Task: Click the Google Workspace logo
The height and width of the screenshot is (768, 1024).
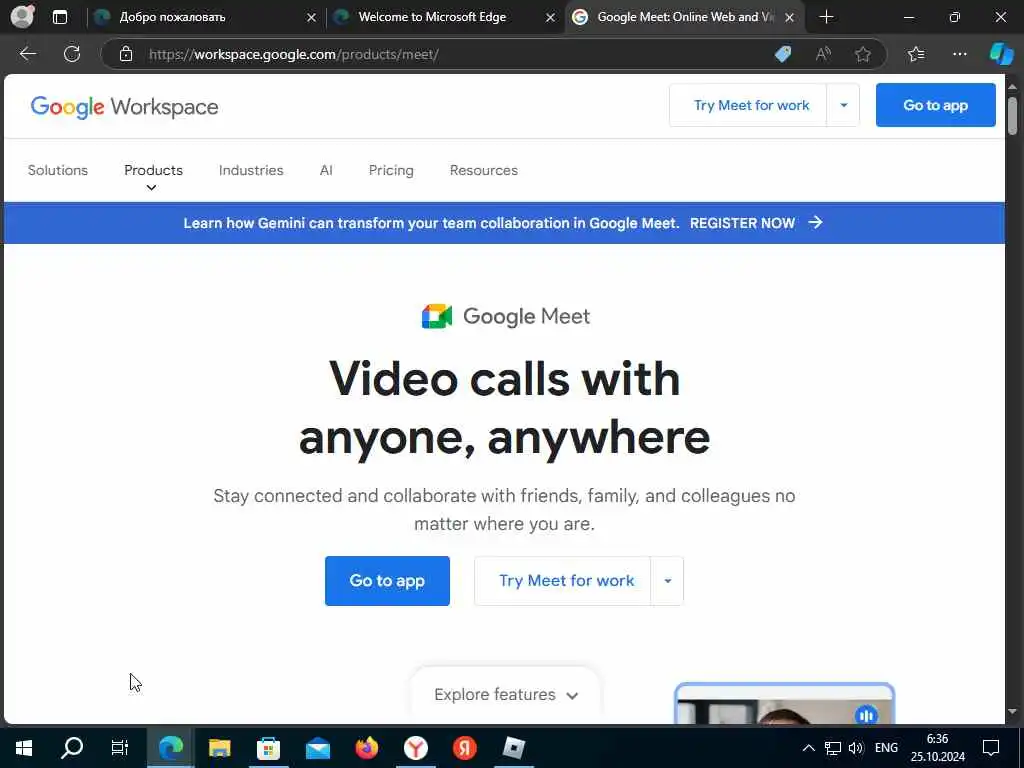Action: [x=124, y=106]
